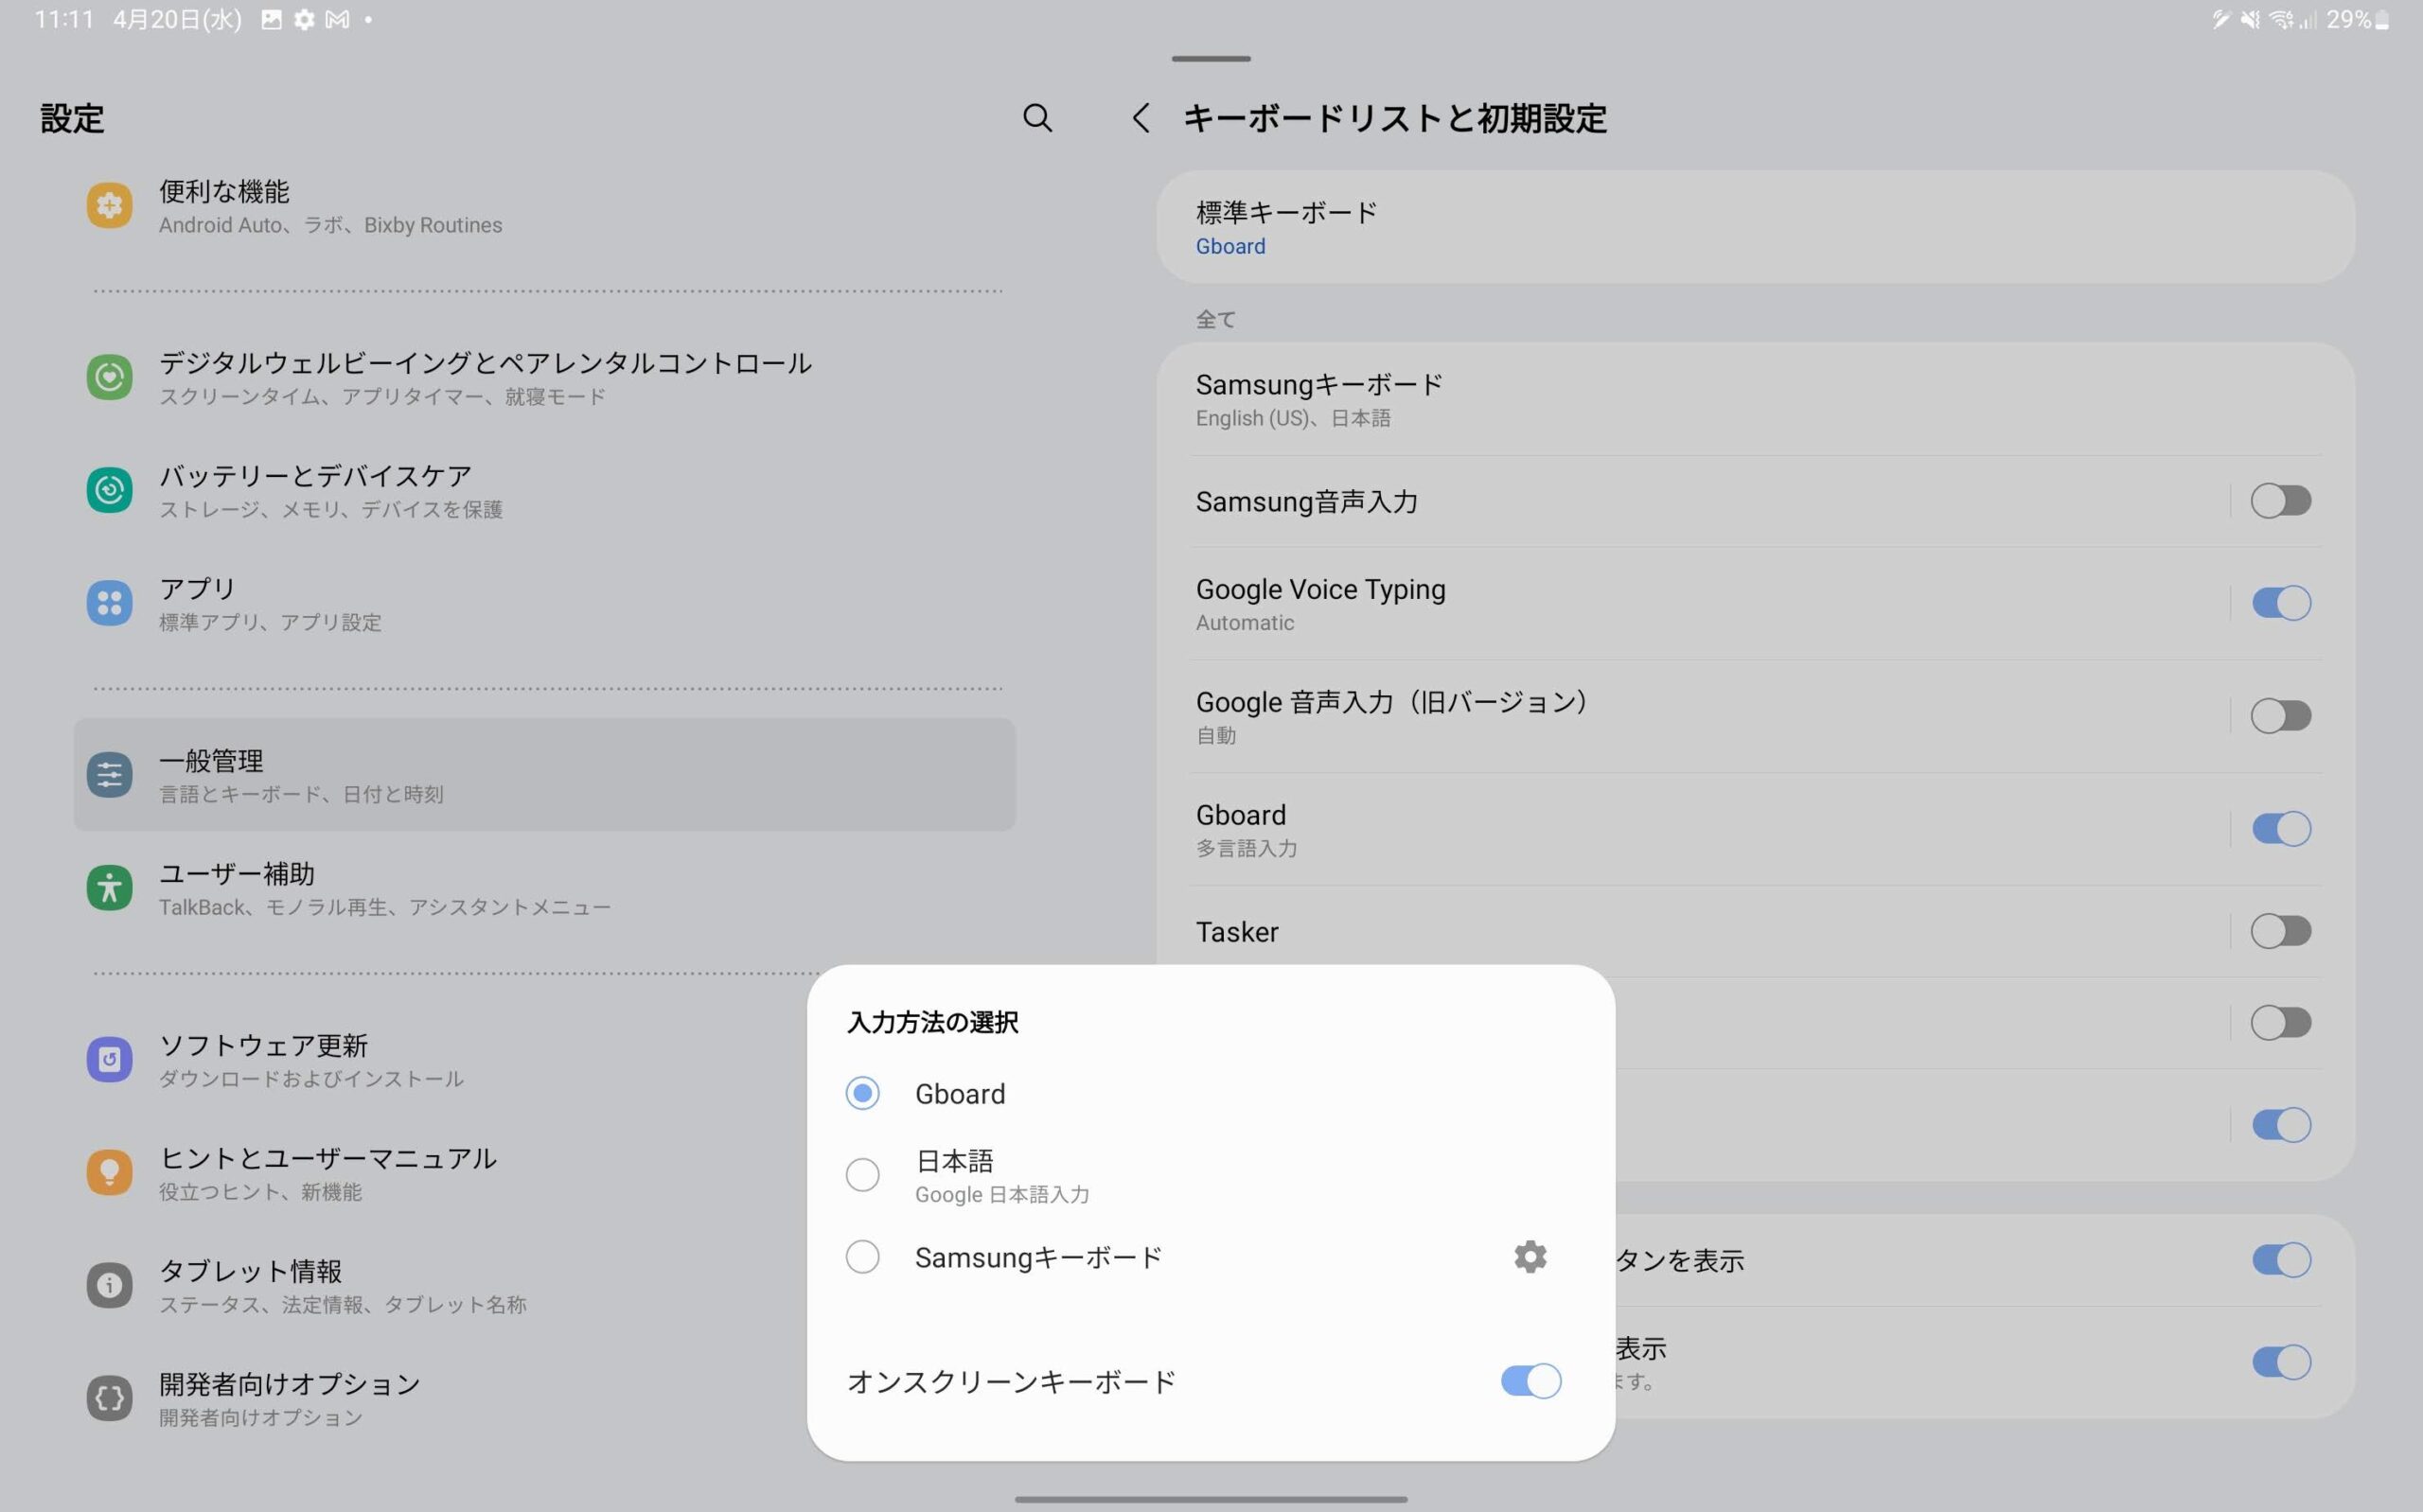Viewport: 2423px width, 1512px height.
Task: Open the 一般管理 settings entry
Action: click(545, 775)
